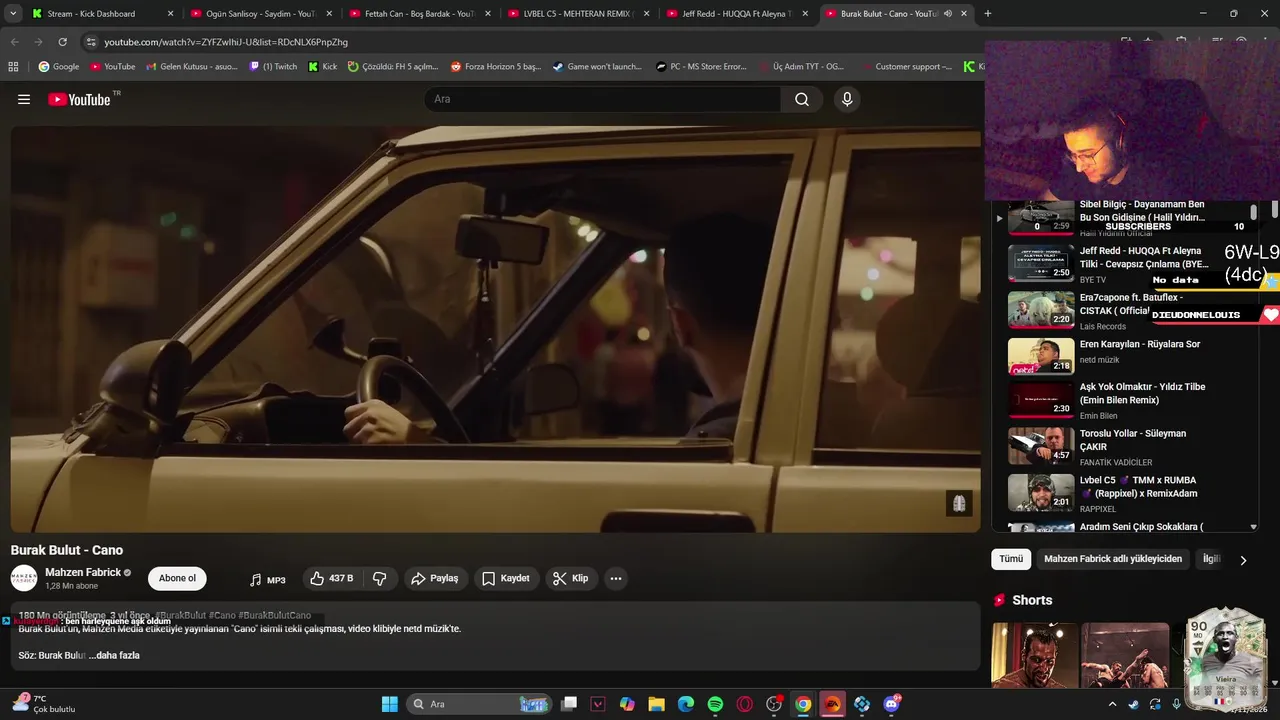1280x720 pixels.
Task: Reload the page in Chrome
Action: pyautogui.click(x=62, y=42)
